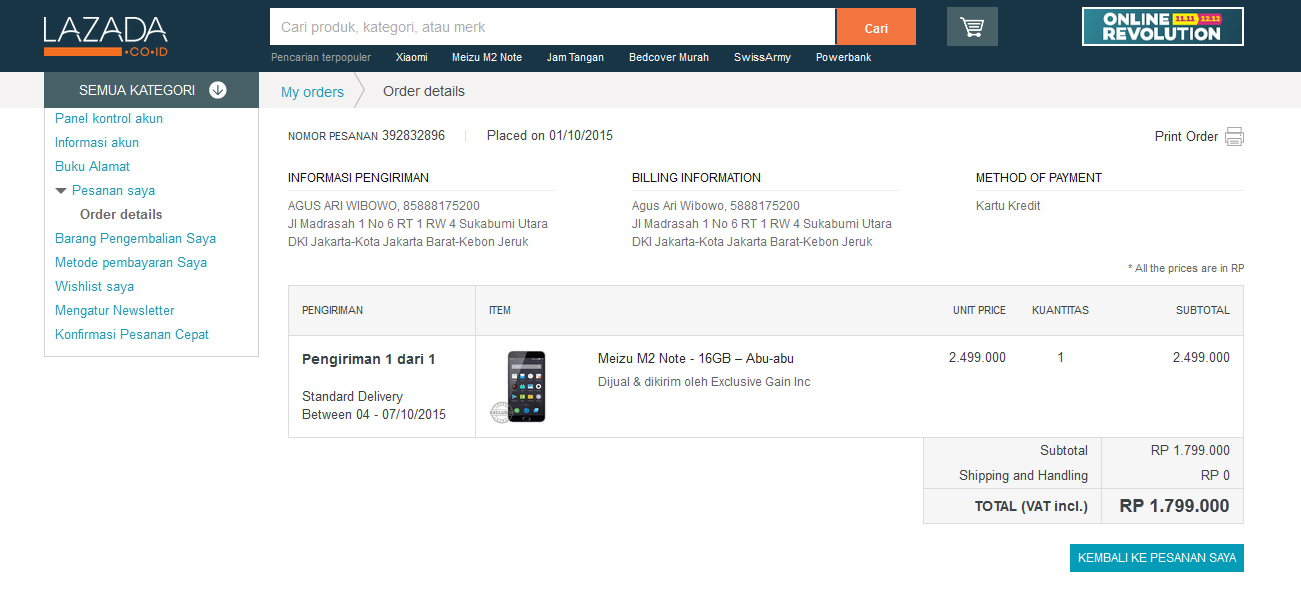Screen dimensions: 1301x610
Task: Open Meizu M2 Note product title link
Action: tap(695, 358)
